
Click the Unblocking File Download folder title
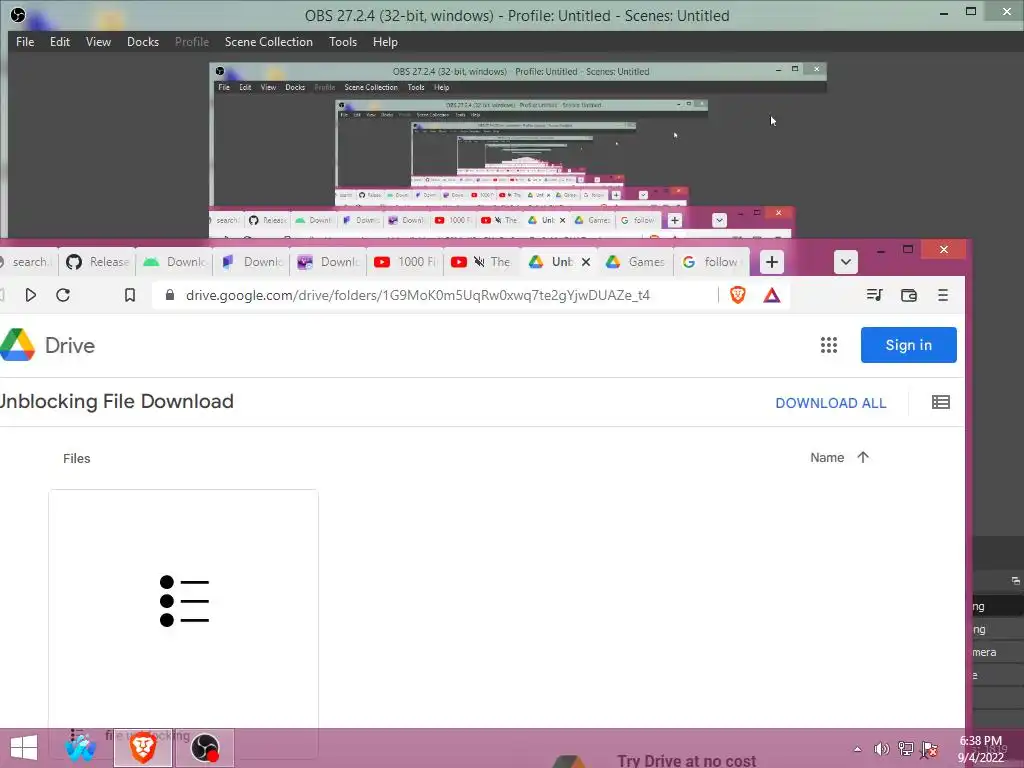[x=117, y=401]
